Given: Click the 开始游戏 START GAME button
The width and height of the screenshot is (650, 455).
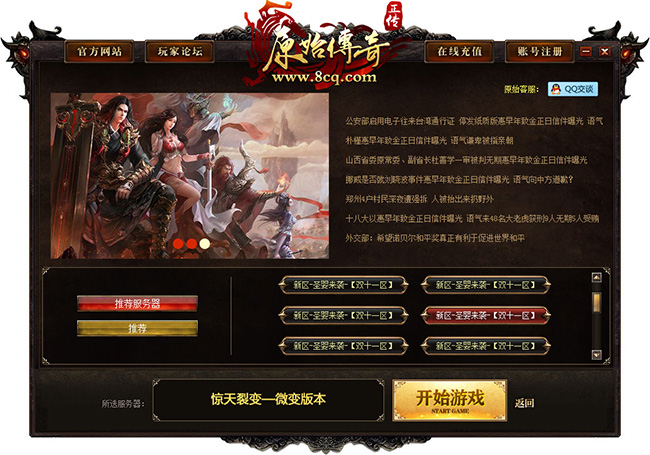Looking at the screenshot, I should (450, 400).
